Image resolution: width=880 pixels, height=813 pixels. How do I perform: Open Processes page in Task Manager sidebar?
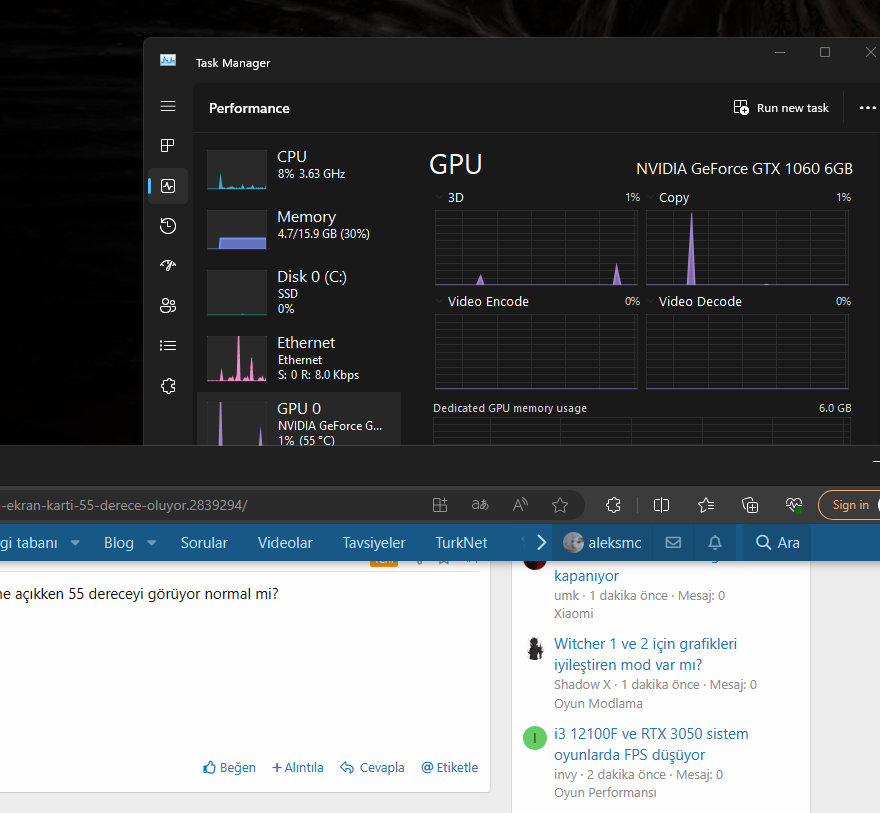(x=168, y=146)
